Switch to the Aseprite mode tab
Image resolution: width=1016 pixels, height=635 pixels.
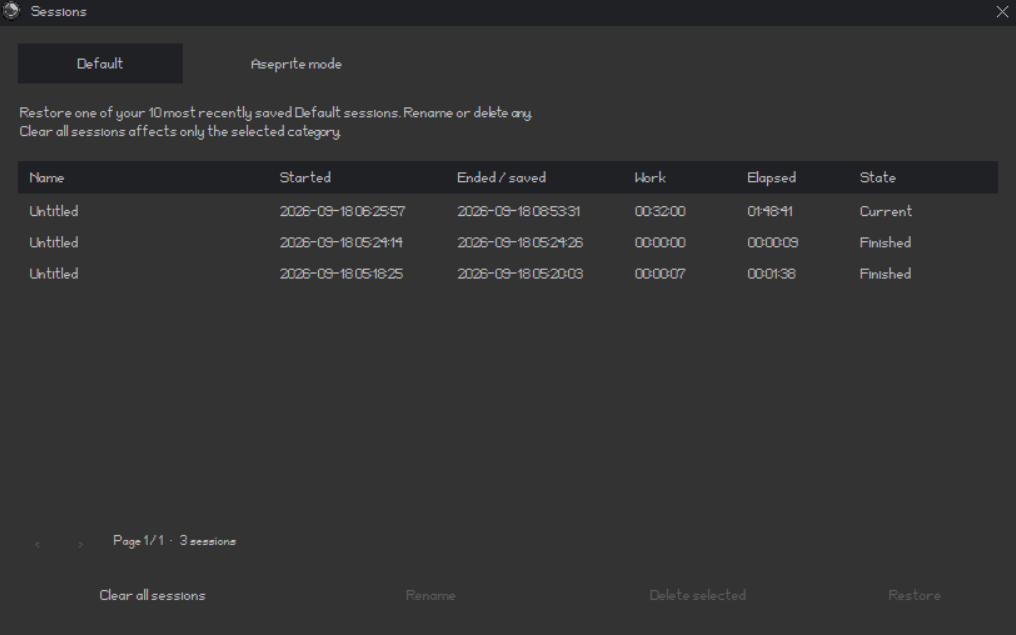click(x=296, y=64)
